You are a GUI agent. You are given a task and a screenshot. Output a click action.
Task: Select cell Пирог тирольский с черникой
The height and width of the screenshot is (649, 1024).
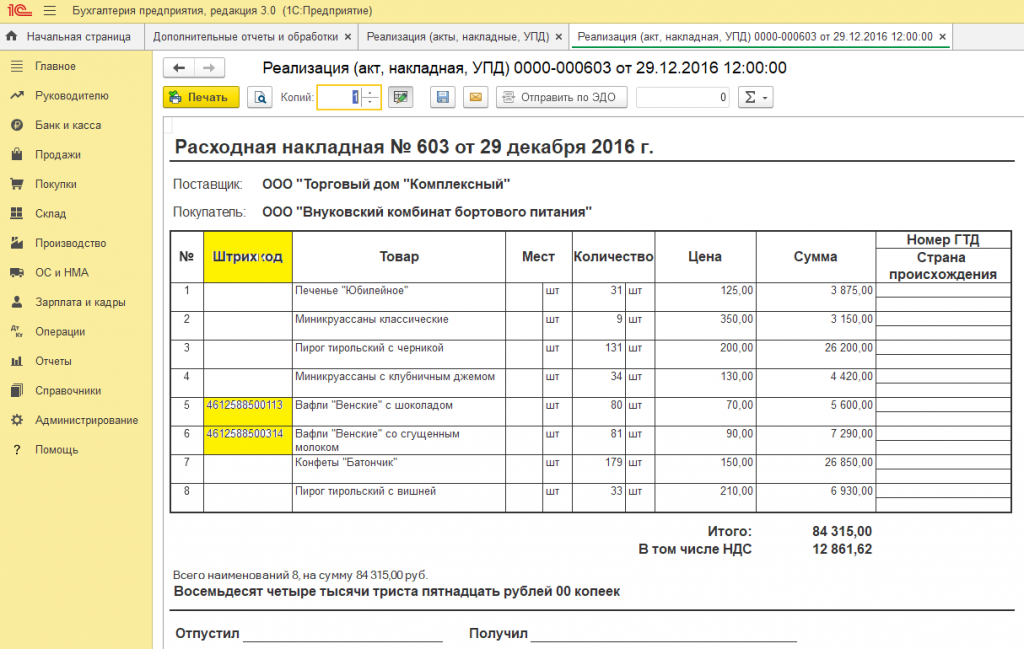coord(398,354)
